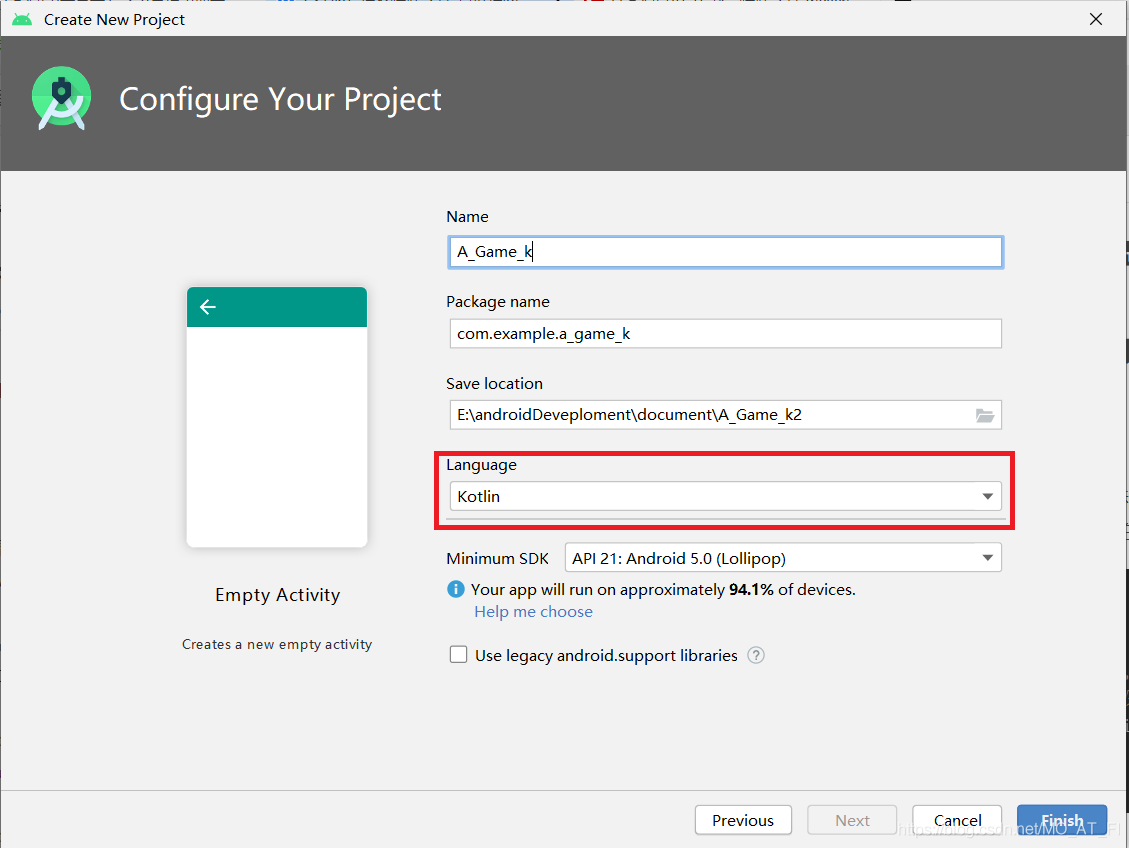Open the Language dropdown showing Kotlin
Viewport: 1129px width, 848px height.
[725, 496]
